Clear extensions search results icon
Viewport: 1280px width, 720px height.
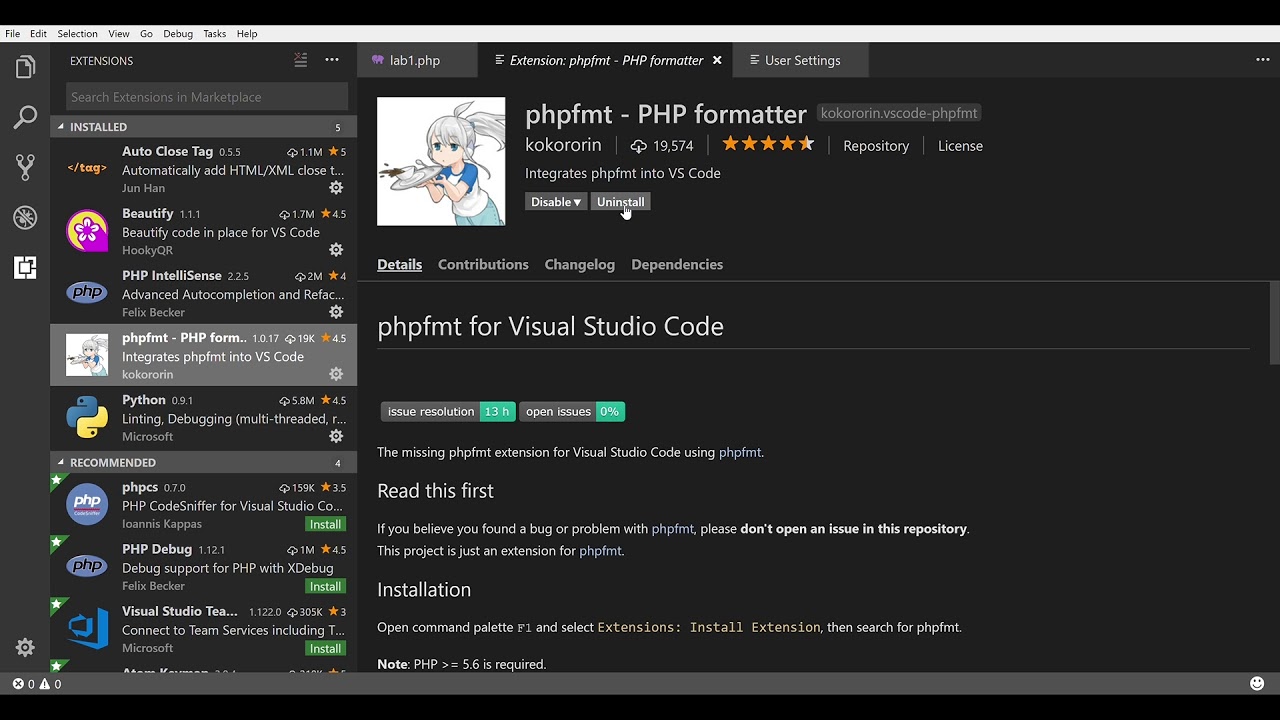click(x=300, y=60)
